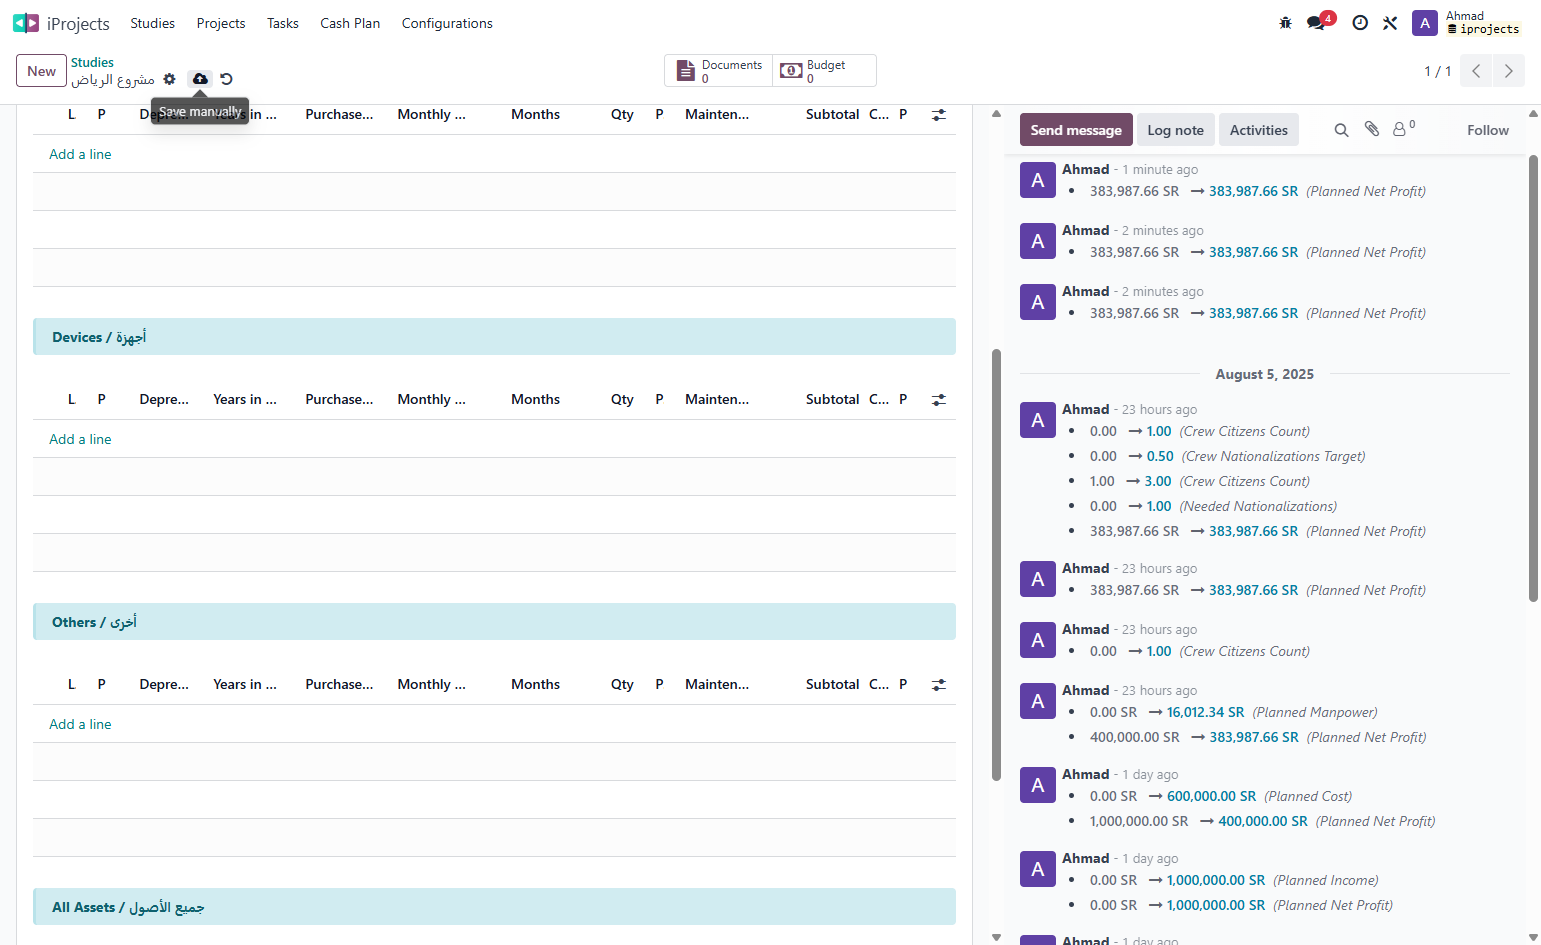Click Others section header

tap(494, 622)
